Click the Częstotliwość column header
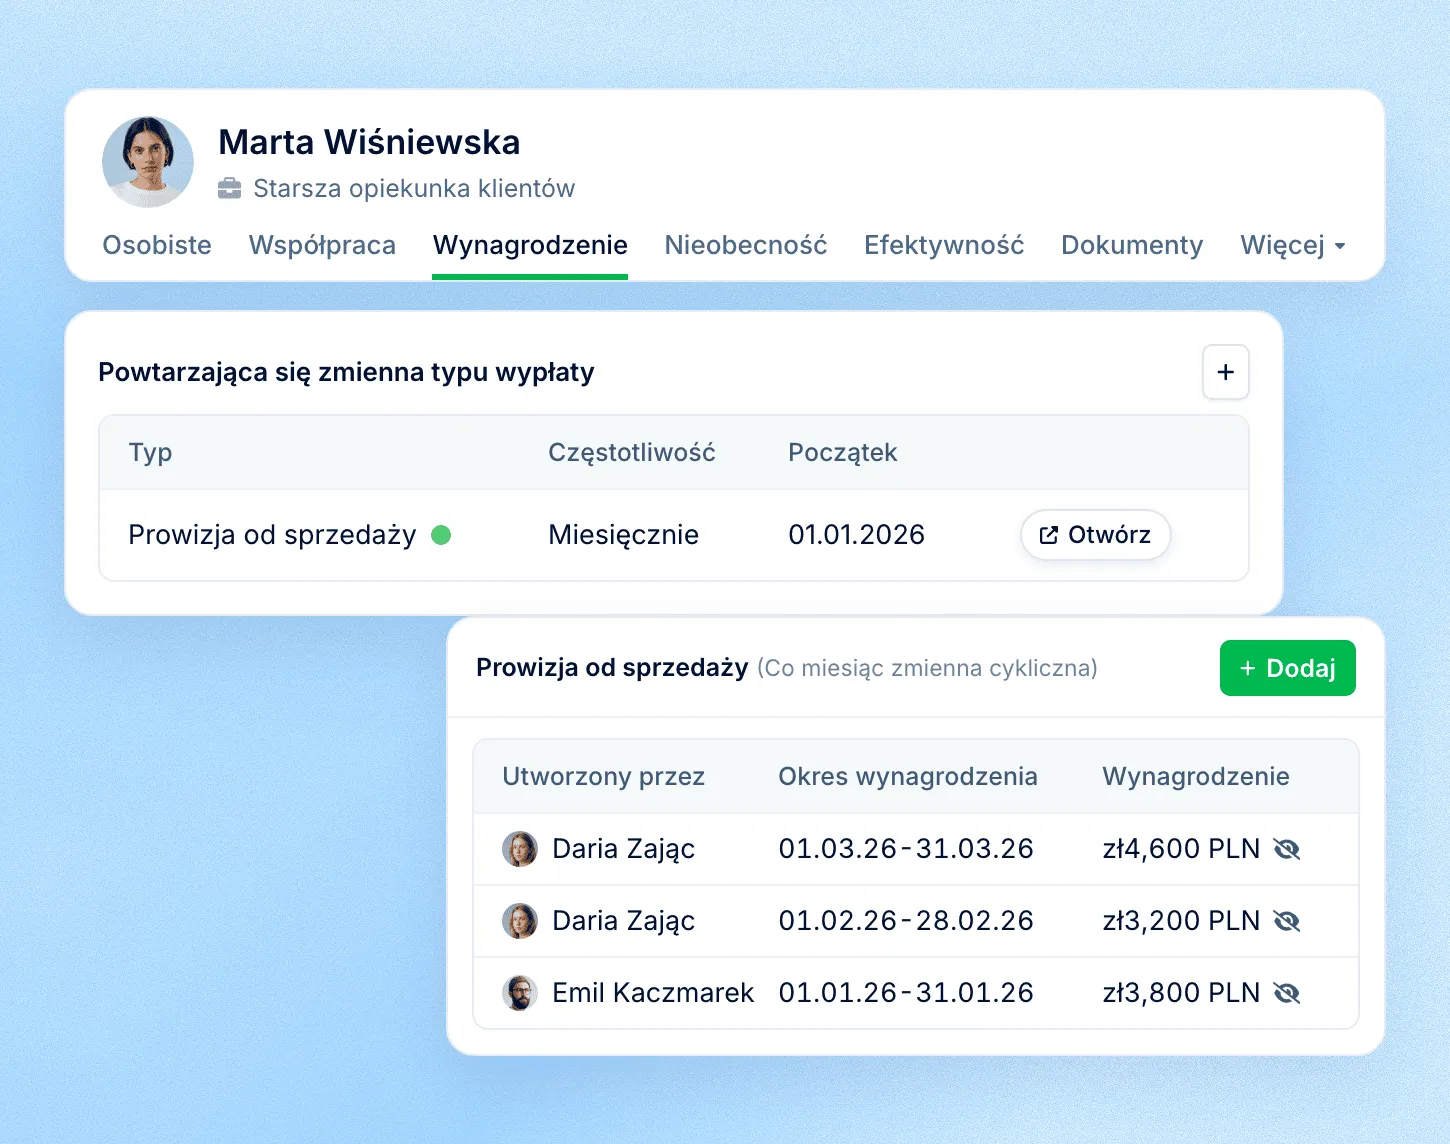Screen dimensions: 1450x1144 632,453
